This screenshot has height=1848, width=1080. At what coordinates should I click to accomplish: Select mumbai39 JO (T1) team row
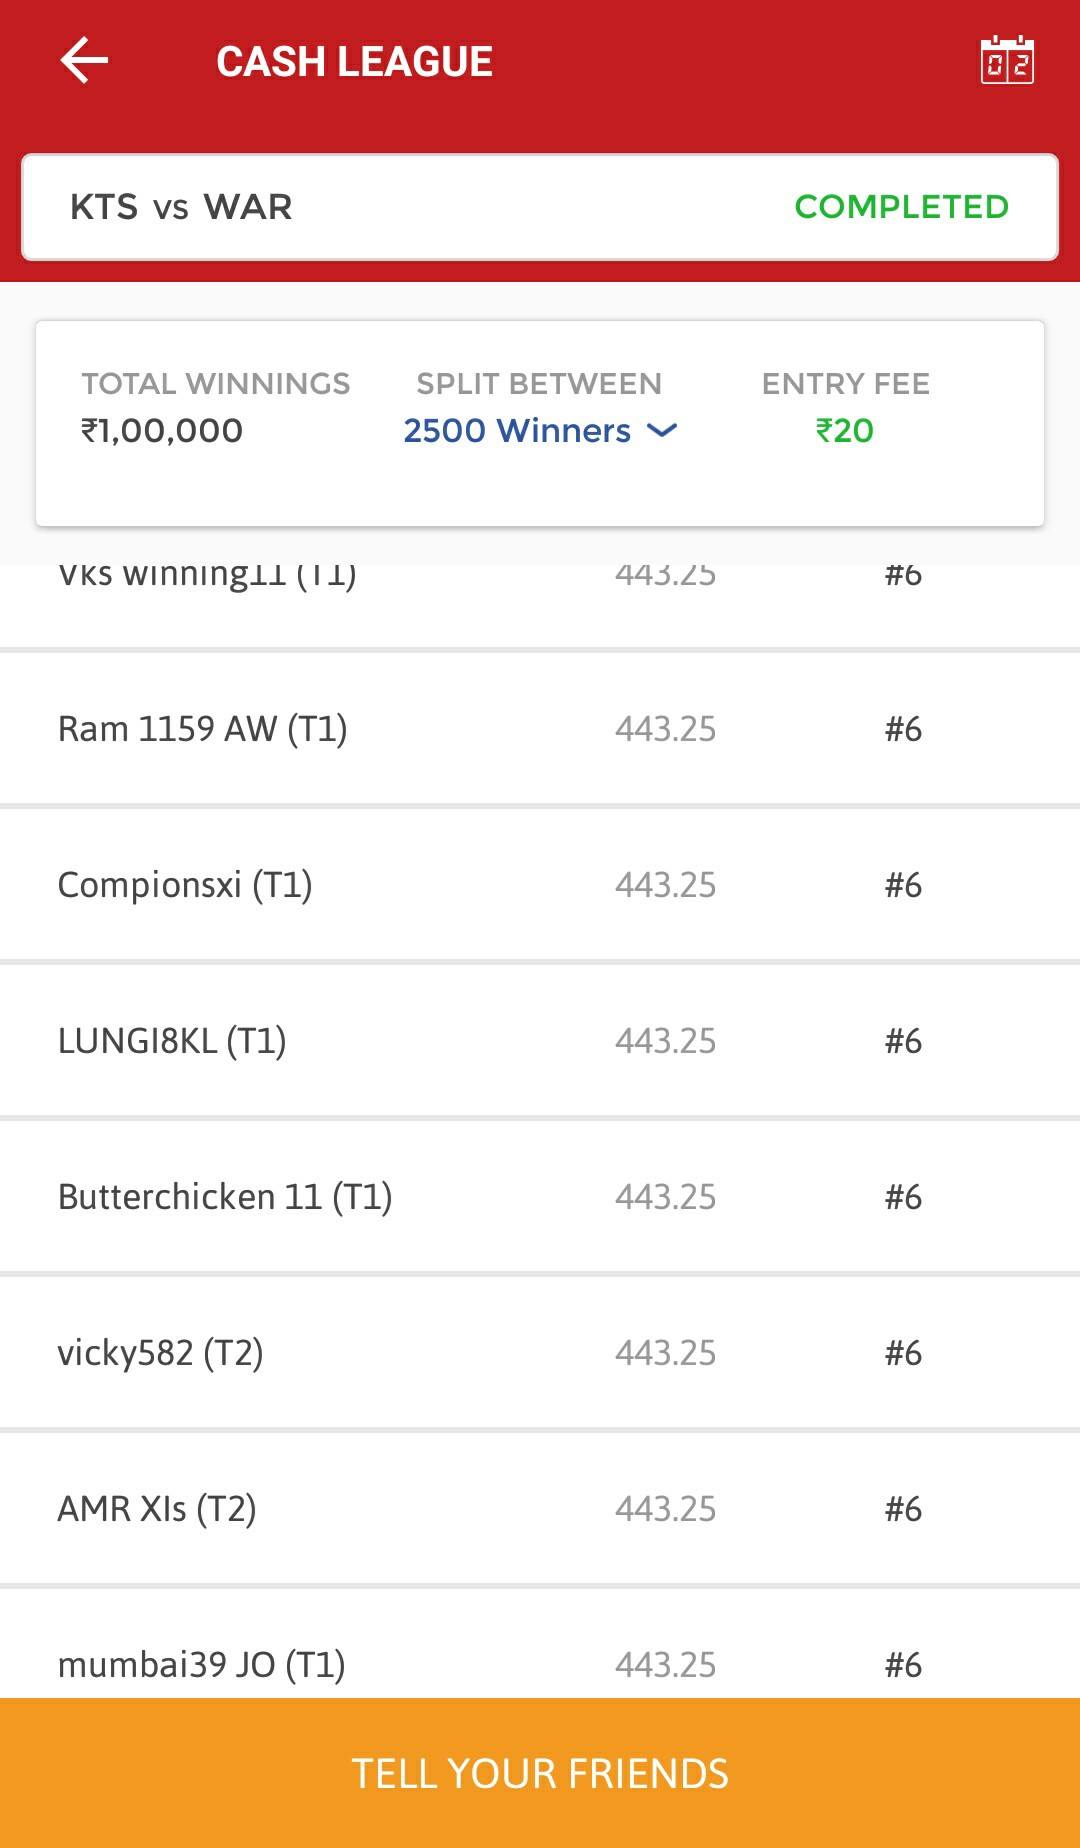(x=540, y=1645)
